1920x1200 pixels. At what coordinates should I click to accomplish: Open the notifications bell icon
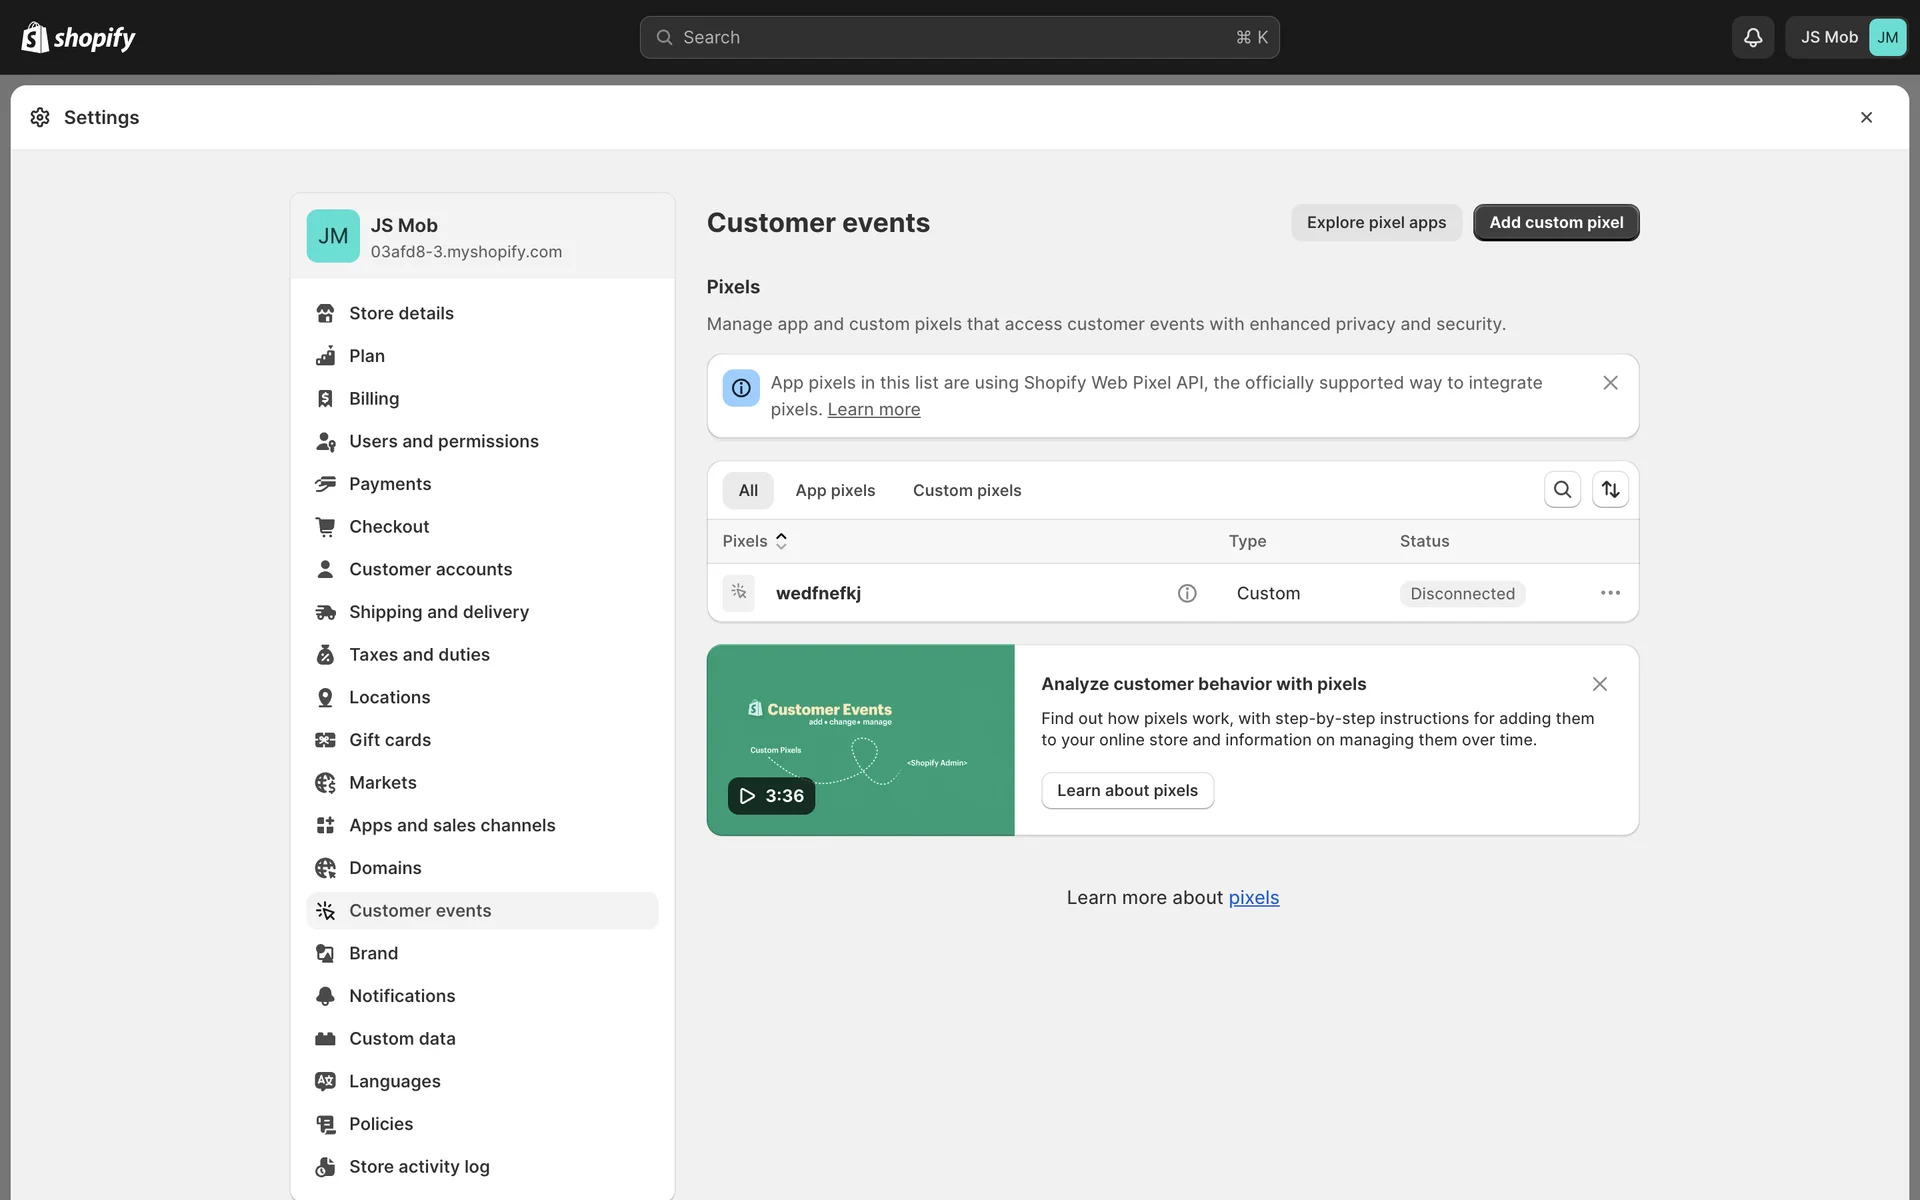point(1752,37)
